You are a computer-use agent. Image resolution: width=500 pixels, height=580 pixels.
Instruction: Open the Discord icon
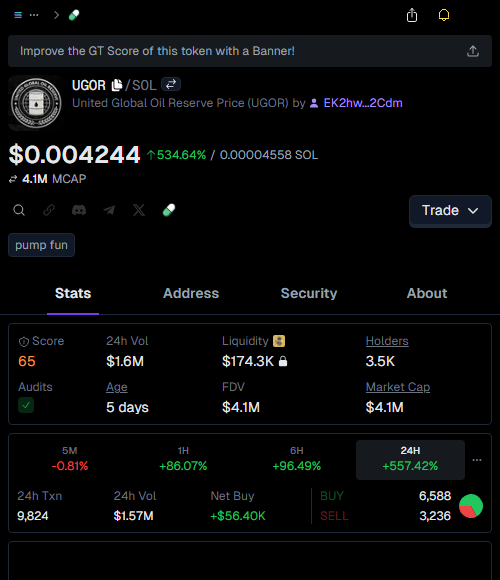[79, 210]
